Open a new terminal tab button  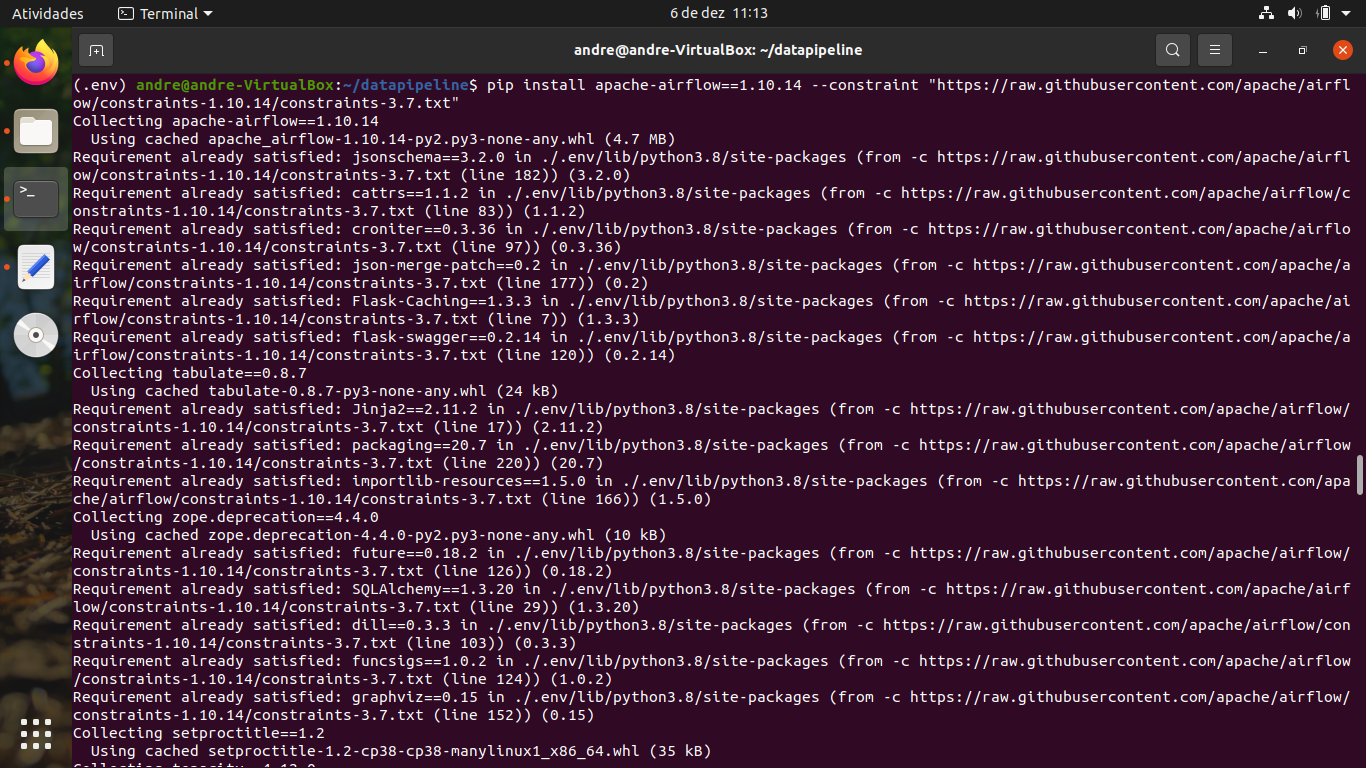(96, 50)
